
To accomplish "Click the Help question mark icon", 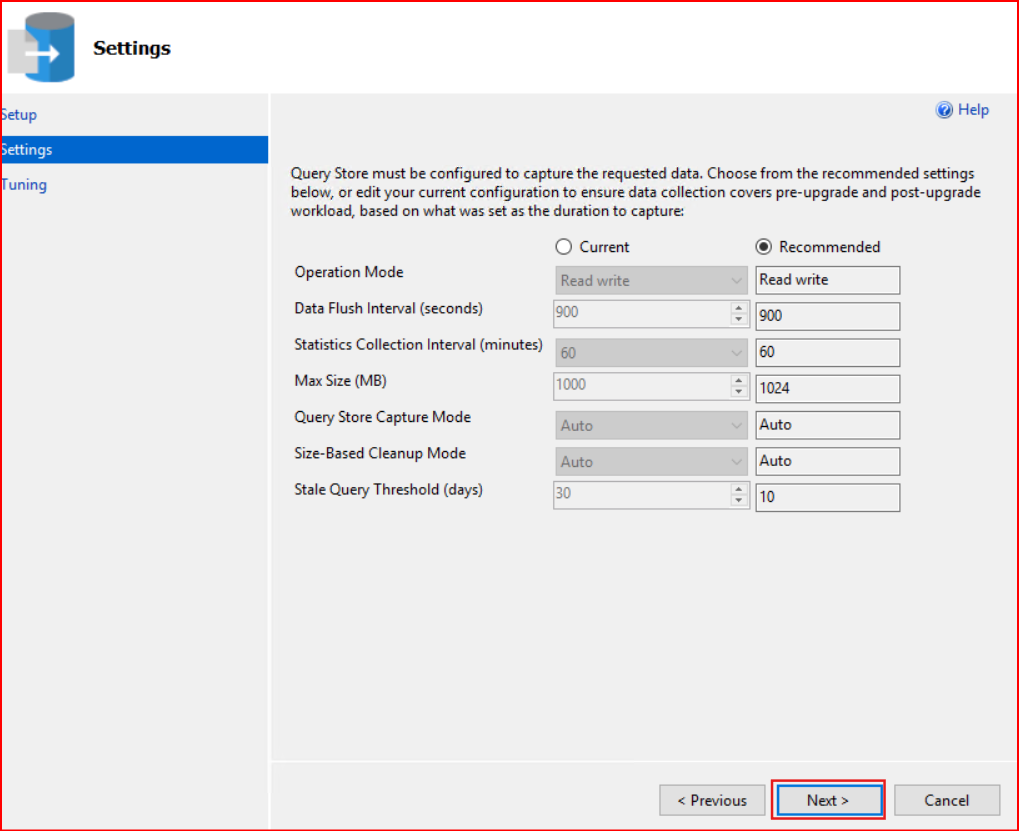I will point(944,110).
